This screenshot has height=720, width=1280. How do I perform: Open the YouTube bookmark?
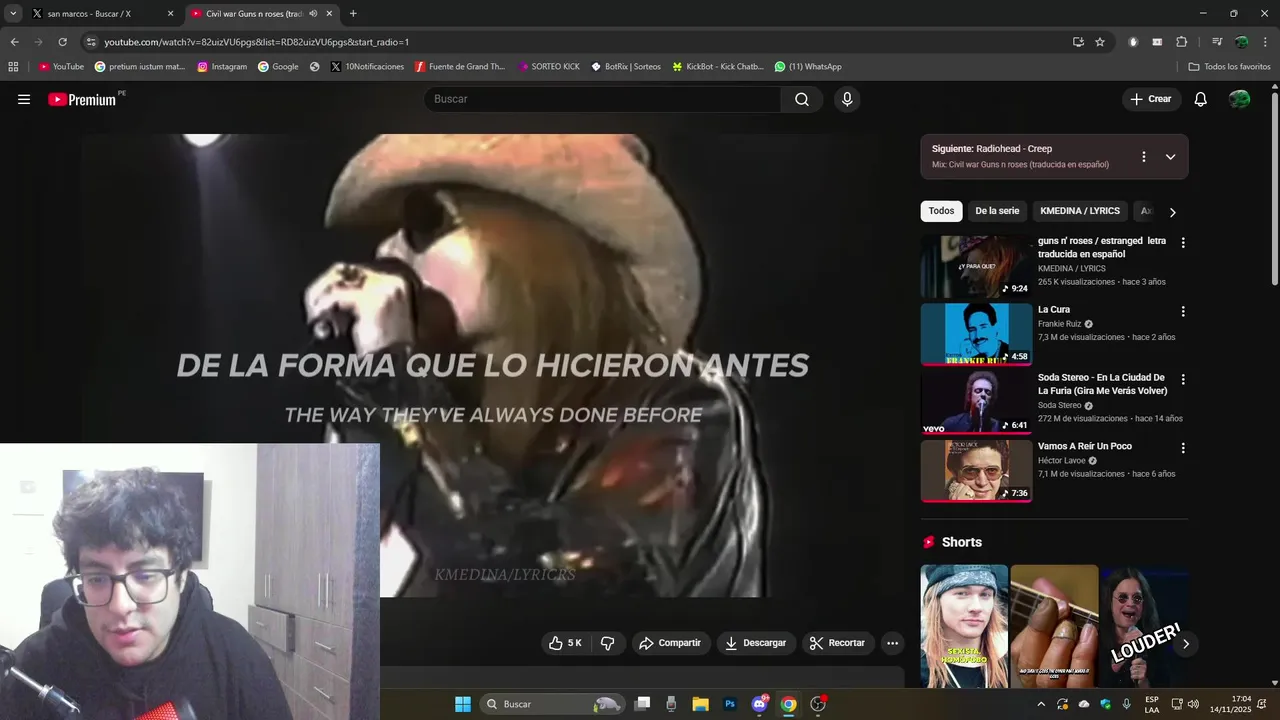tap(61, 67)
